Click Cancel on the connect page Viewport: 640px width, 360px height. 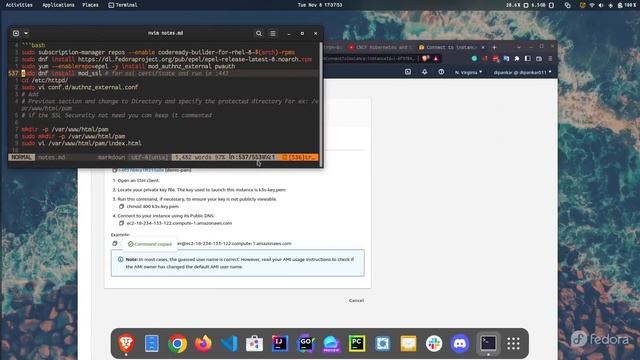point(356,300)
